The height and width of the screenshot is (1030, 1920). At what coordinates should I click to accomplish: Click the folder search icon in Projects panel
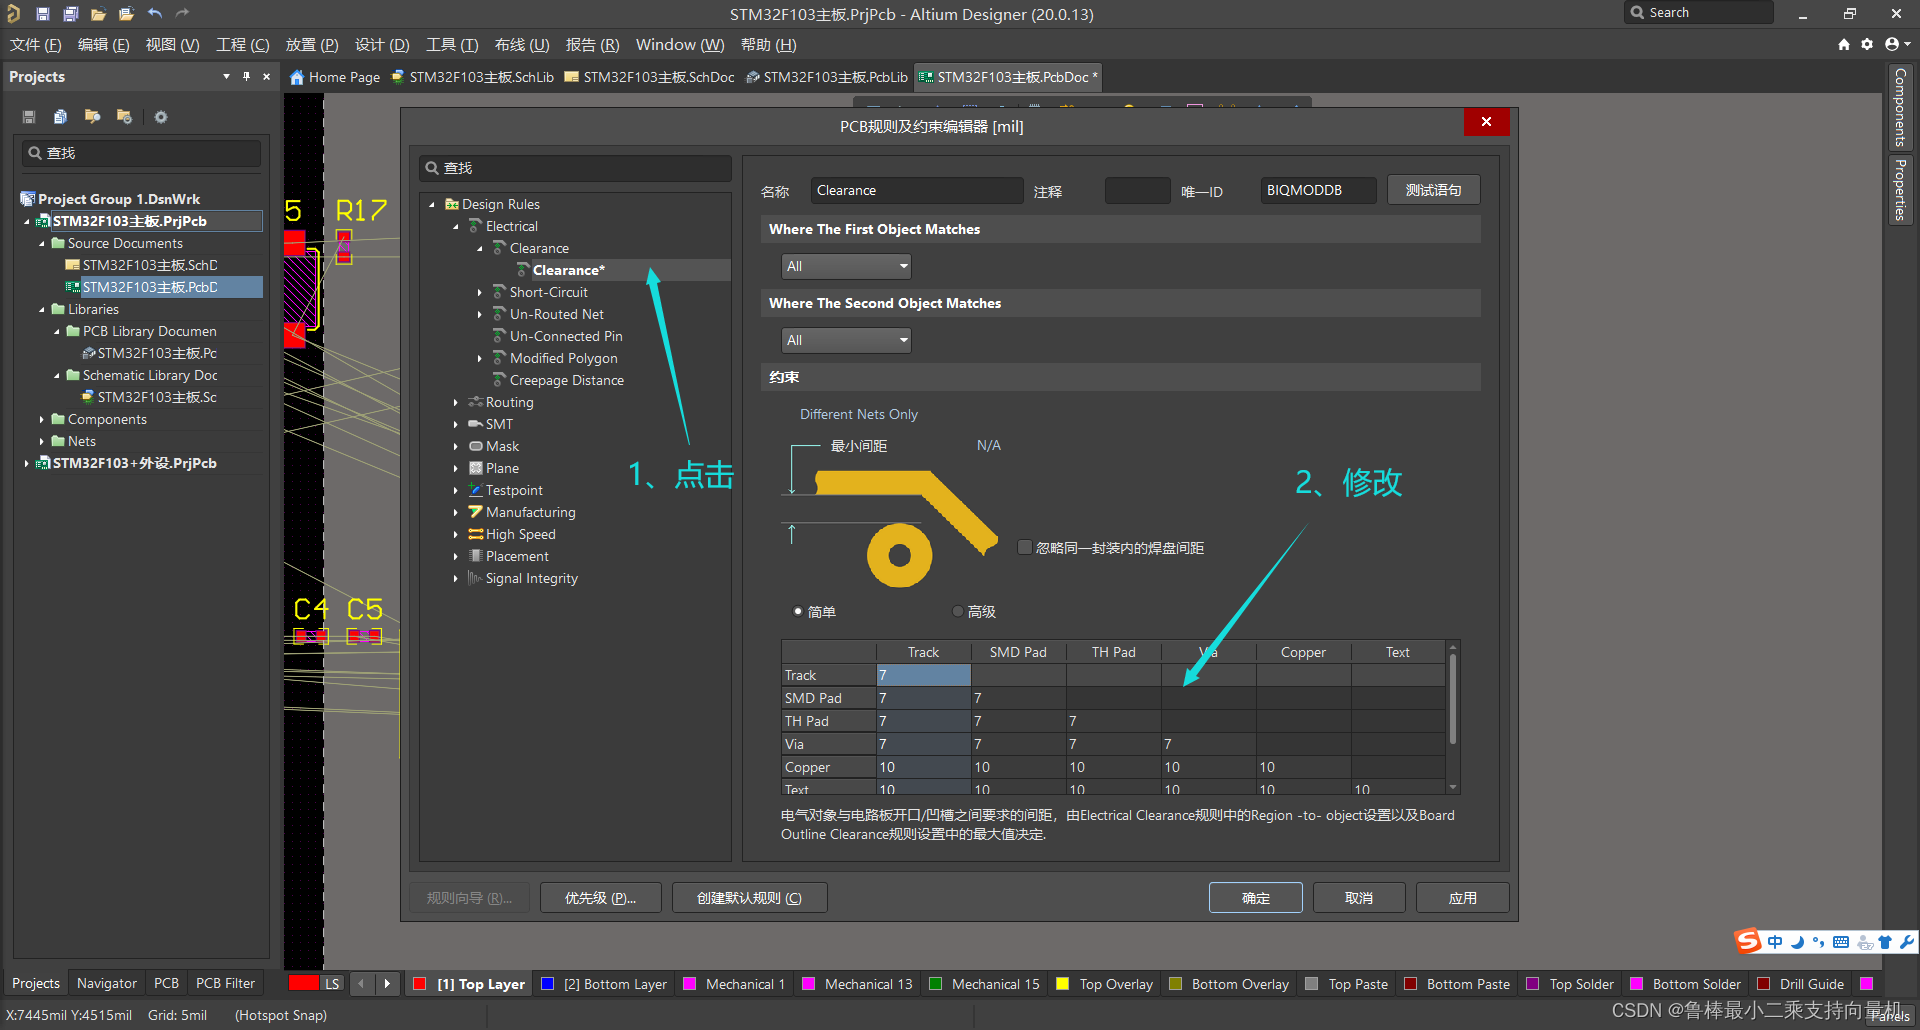click(x=92, y=117)
